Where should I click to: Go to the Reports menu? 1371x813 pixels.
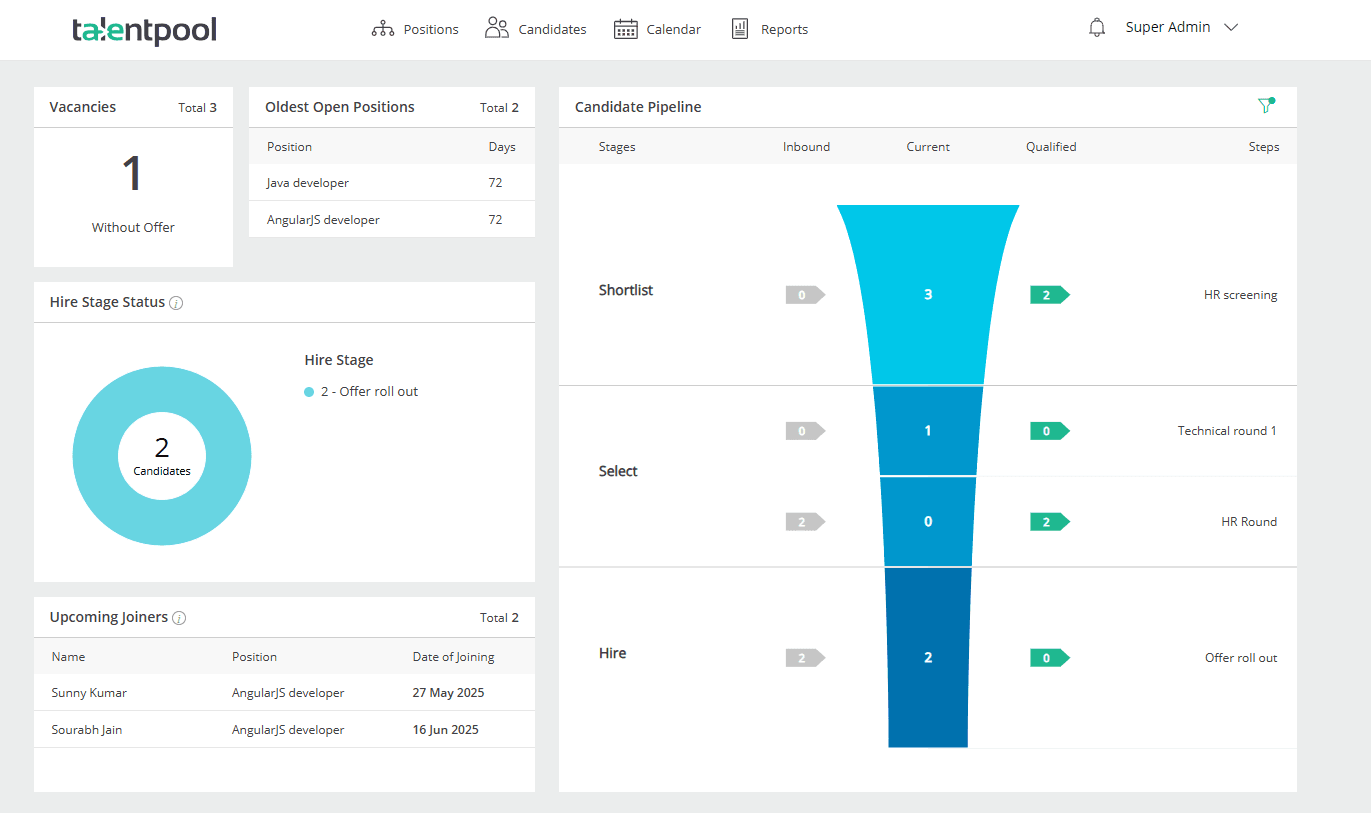(x=784, y=30)
